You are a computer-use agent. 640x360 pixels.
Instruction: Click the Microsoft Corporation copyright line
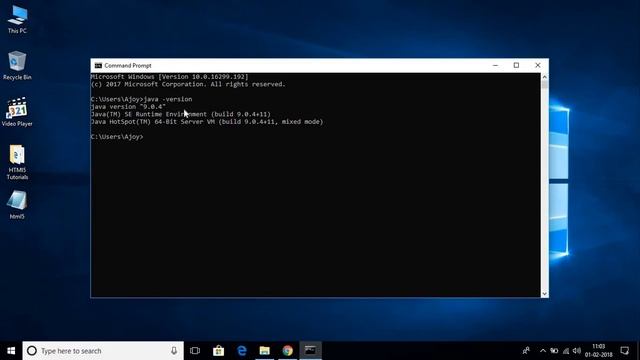coord(188,84)
